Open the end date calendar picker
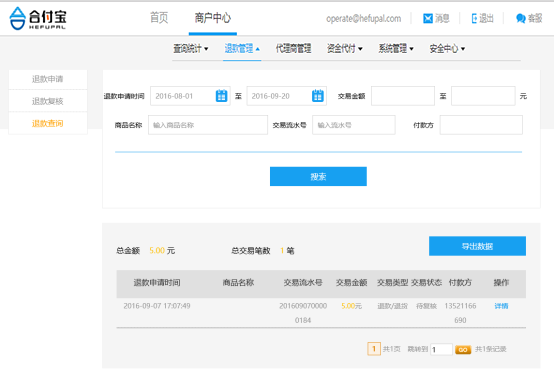This screenshot has height=378, width=554. pos(318,96)
